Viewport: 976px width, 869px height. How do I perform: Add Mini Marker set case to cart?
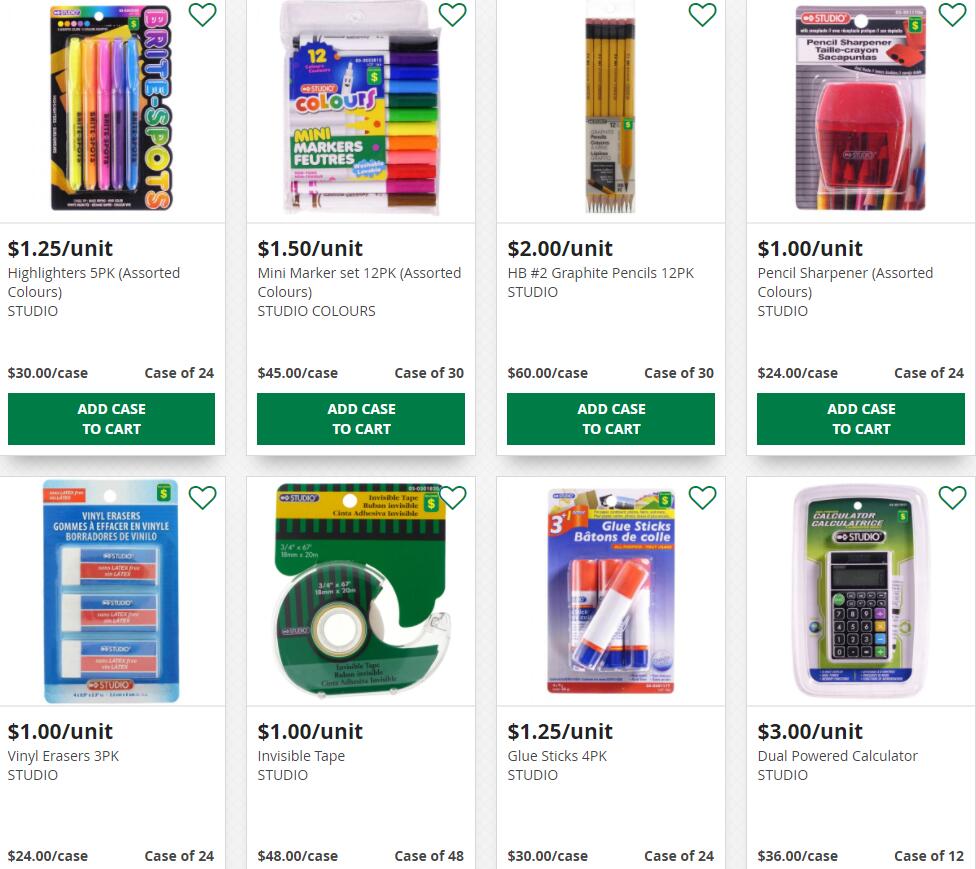point(361,419)
